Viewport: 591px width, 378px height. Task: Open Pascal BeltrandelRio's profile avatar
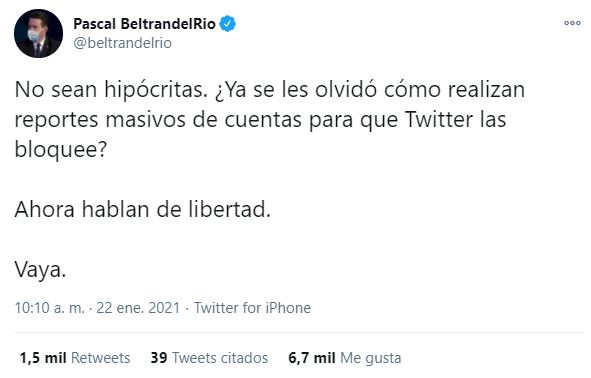click(x=38, y=33)
